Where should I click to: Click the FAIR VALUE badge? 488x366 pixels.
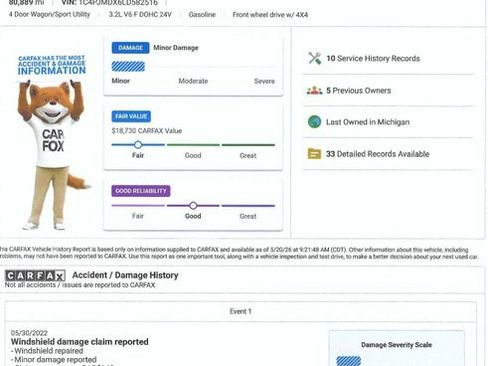click(x=131, y=116)
